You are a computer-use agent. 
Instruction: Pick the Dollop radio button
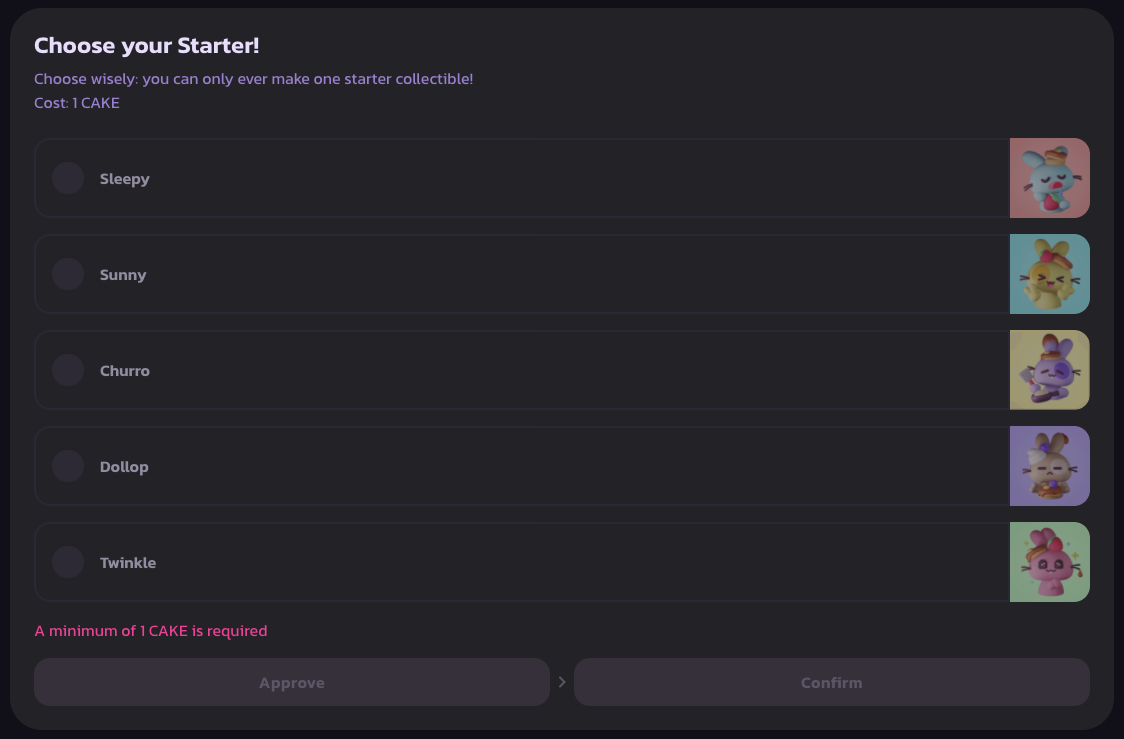click(68, 466)
